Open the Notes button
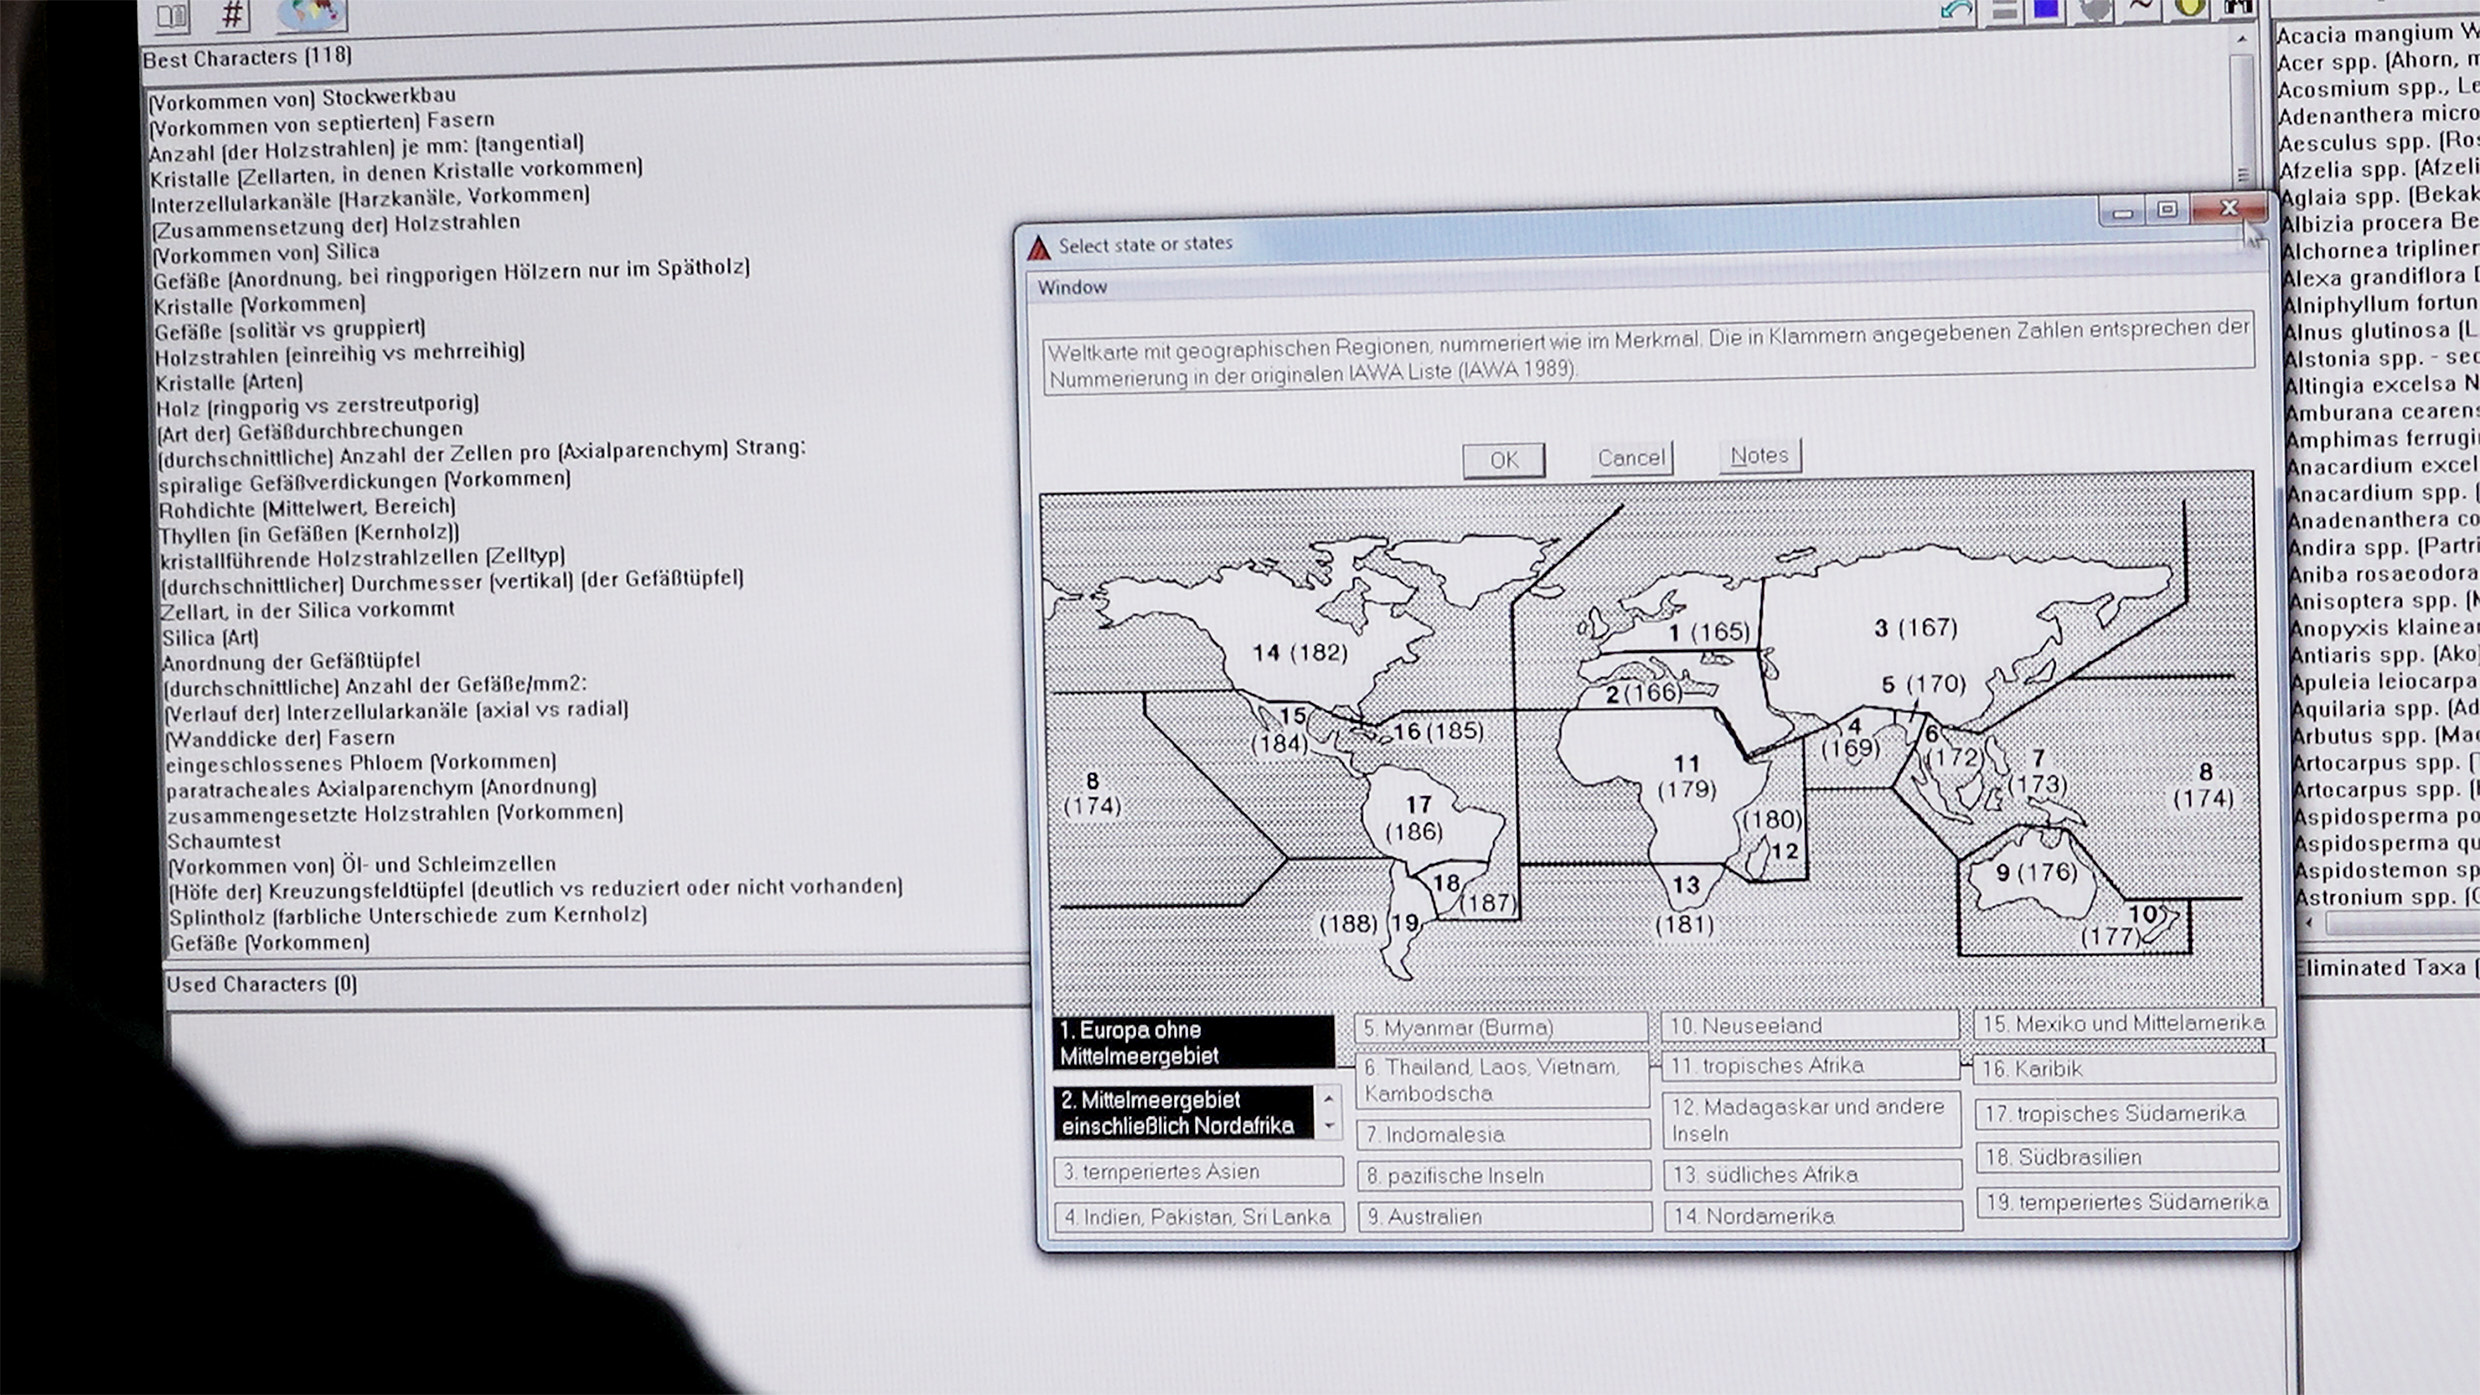 1759,456
